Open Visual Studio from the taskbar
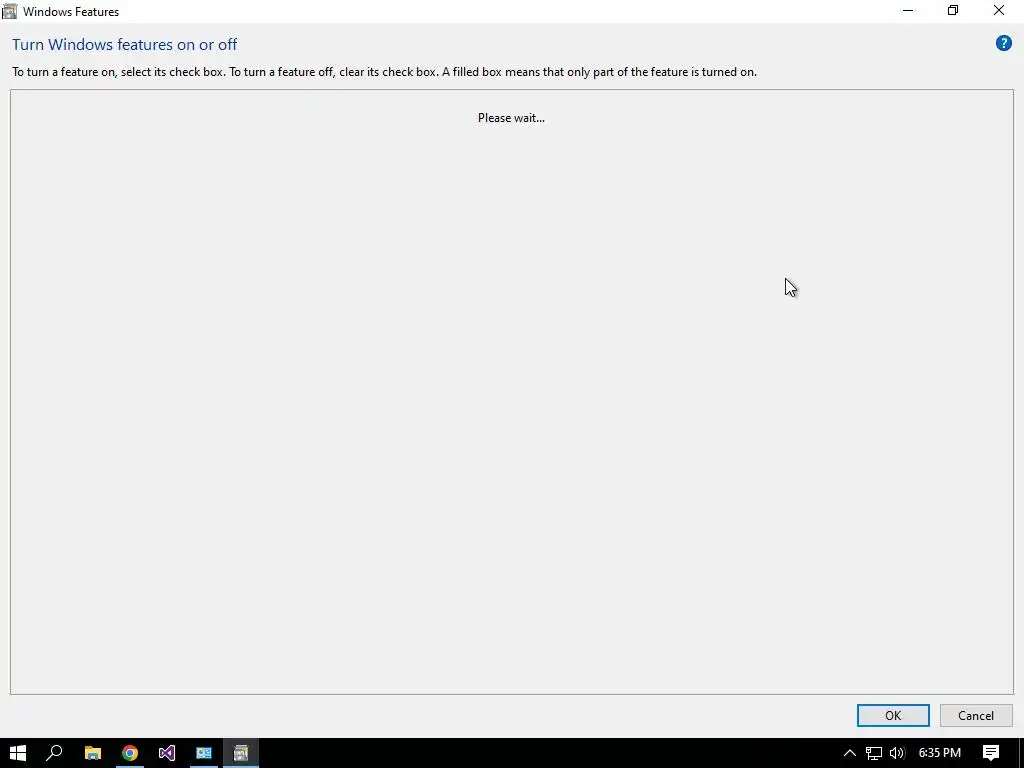Screen dimensions: 1024x768 [167, 753]
